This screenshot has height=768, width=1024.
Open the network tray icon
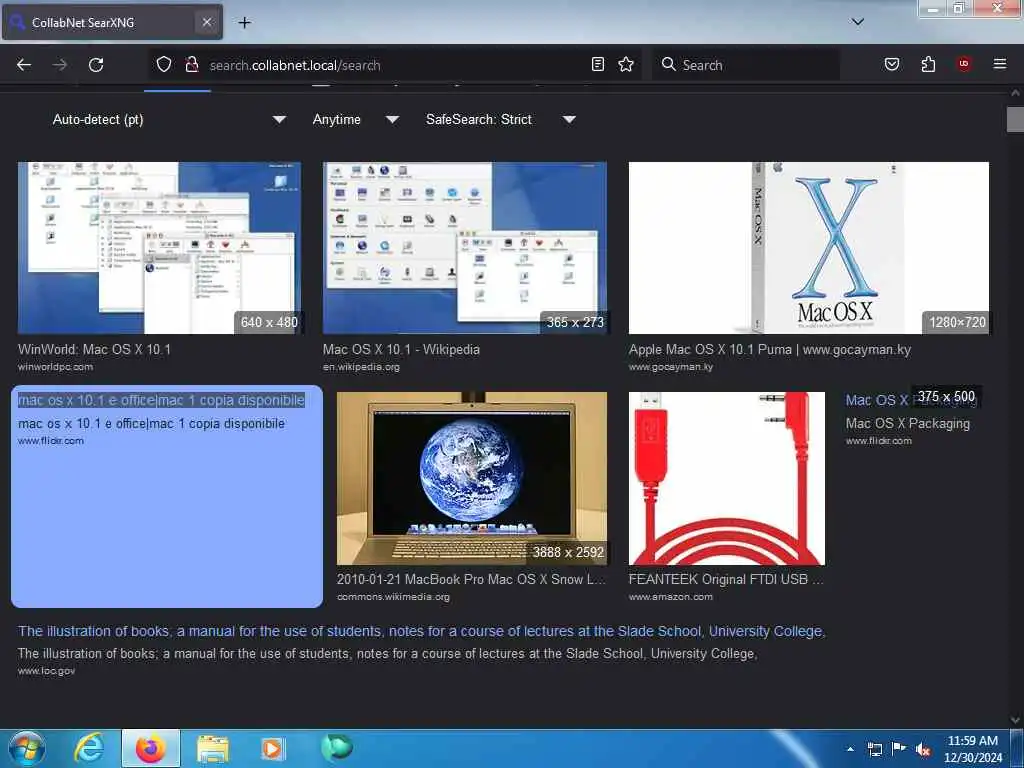[875, 749]
